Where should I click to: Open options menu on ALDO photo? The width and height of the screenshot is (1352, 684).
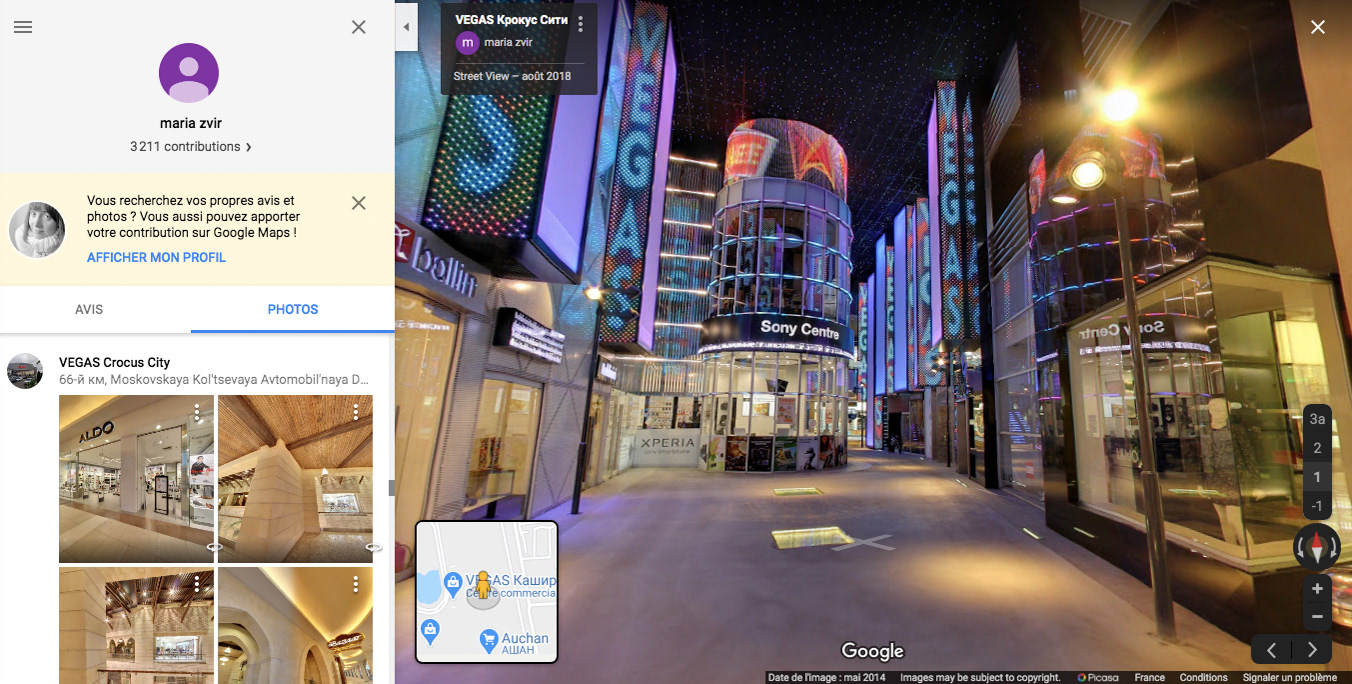pyautogui.click(x=197, y=411)
